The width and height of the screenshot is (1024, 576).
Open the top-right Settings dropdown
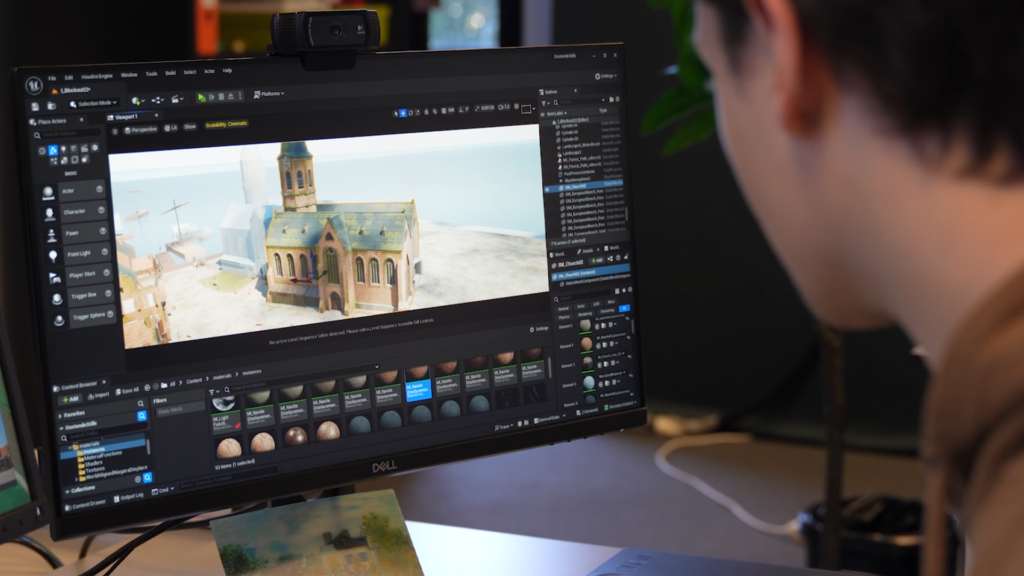(x=605, y=76)
